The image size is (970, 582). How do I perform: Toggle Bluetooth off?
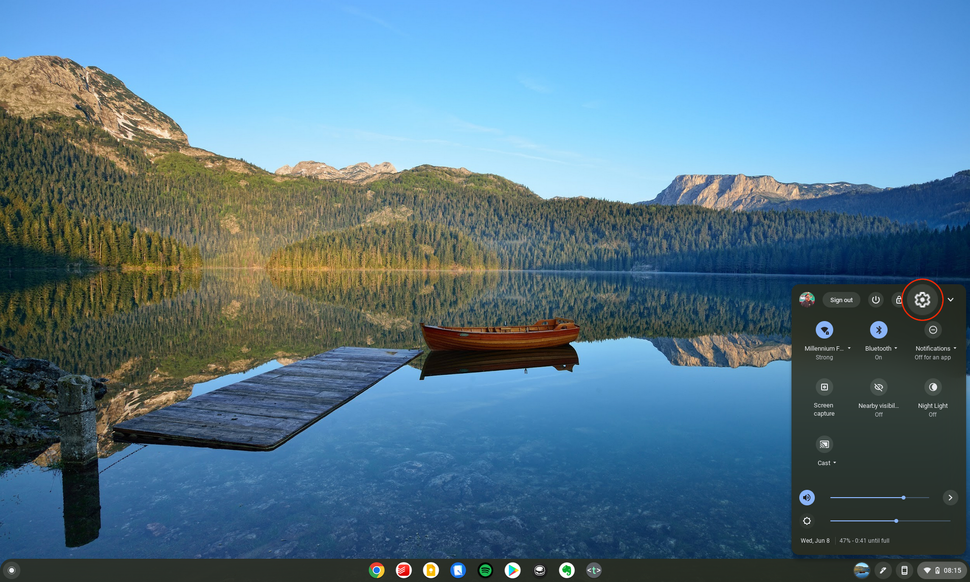880,328
